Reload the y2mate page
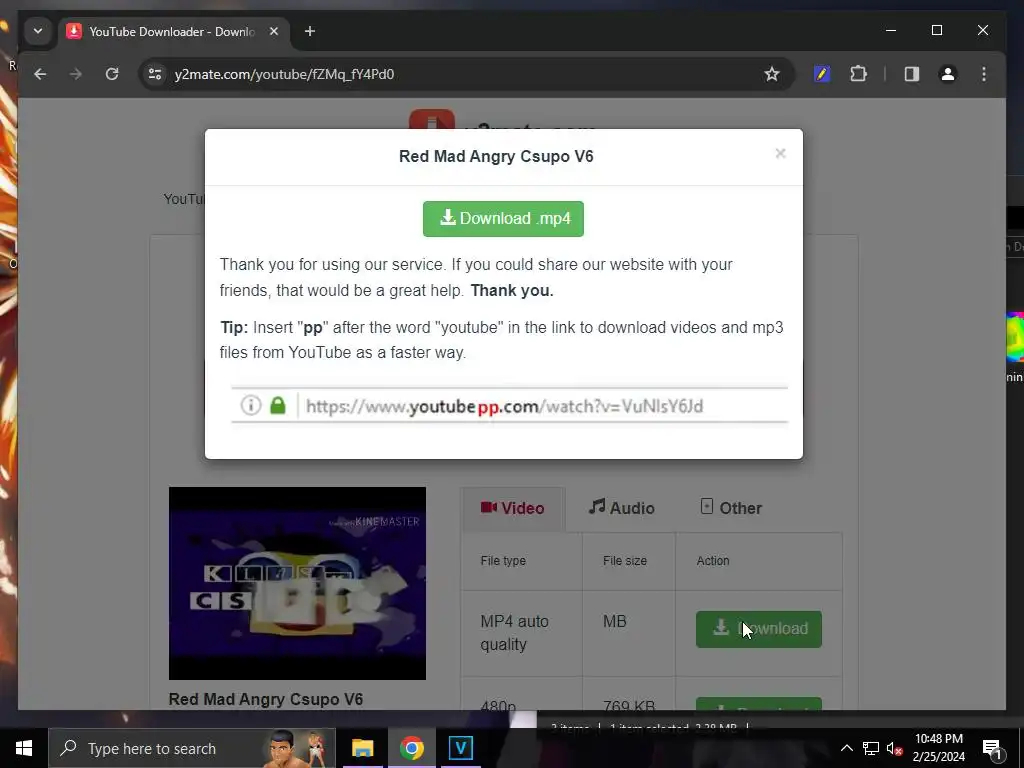This screenshot has width=1024, height=768. [112, 74]
